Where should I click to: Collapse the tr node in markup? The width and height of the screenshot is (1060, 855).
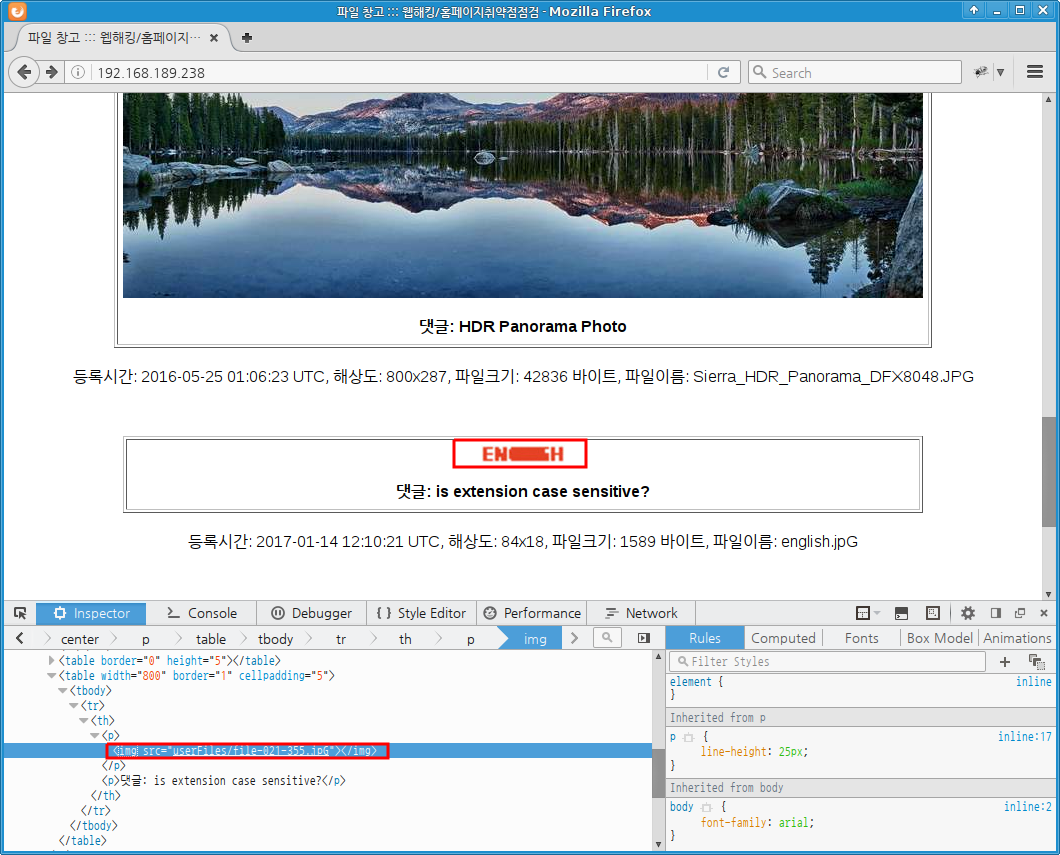point(73,706)
